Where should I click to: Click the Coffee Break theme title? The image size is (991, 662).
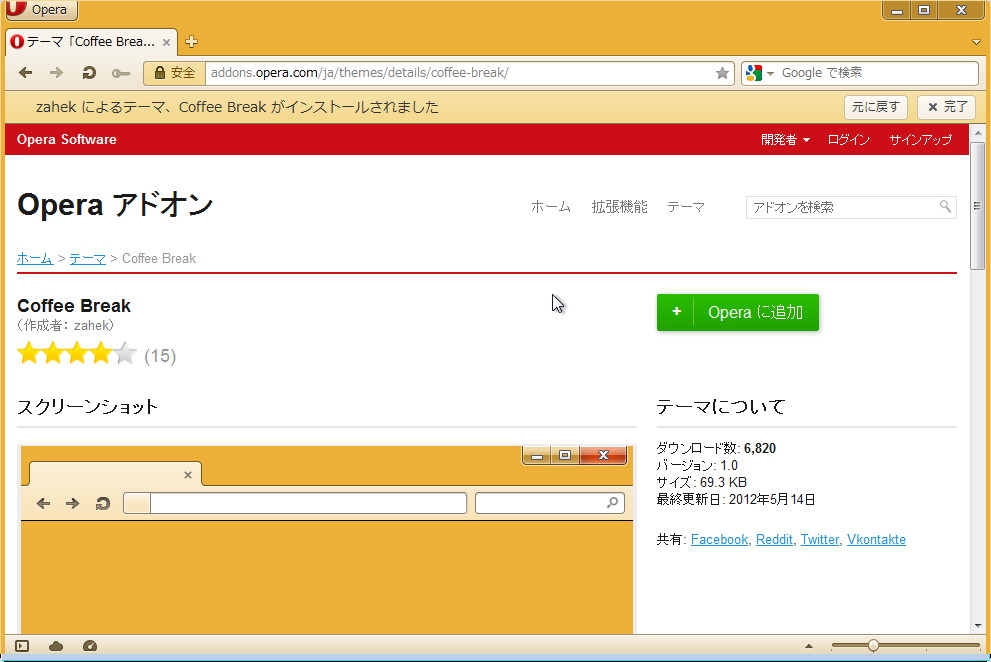[x=74, y=306]
